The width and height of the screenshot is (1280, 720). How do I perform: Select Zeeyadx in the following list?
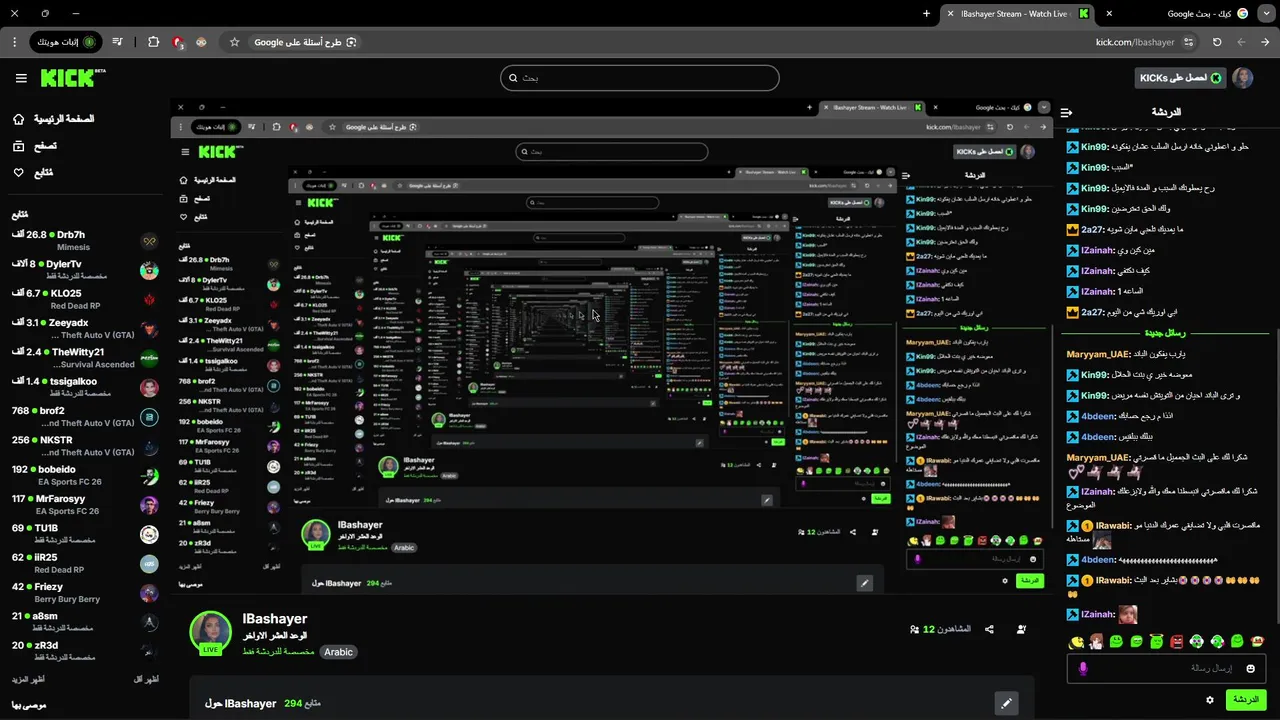pos(85,329)
